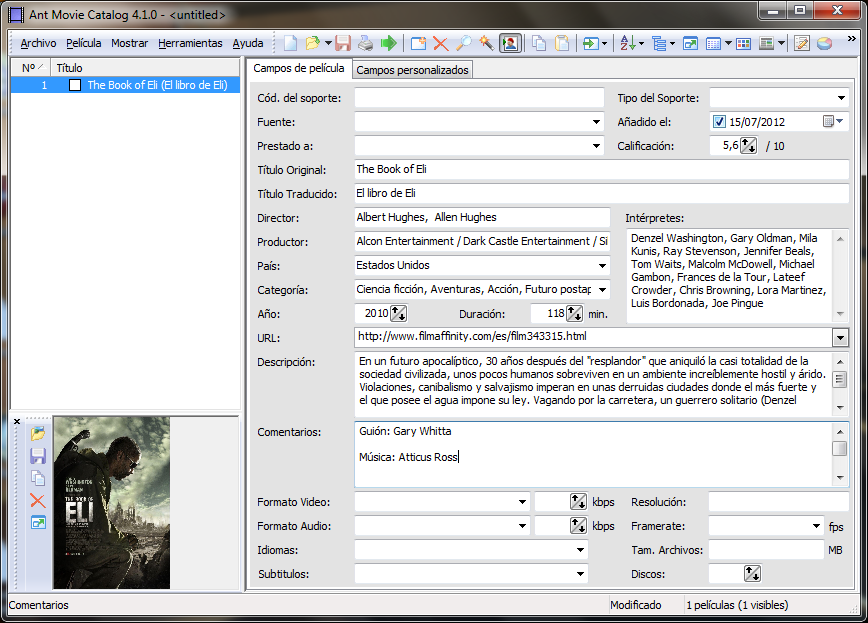This screenshot has width=868, height=623.
Task: Switch to Campos personalizados tab
Action: pyautogui.click(x=412, y=70)
